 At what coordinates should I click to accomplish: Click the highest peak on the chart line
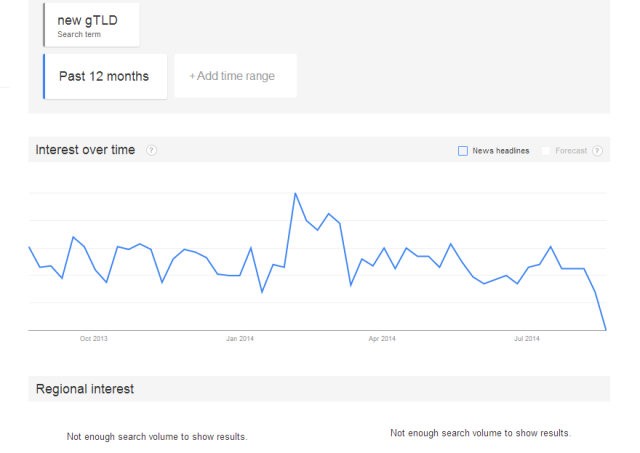click(x=295, y=193)
